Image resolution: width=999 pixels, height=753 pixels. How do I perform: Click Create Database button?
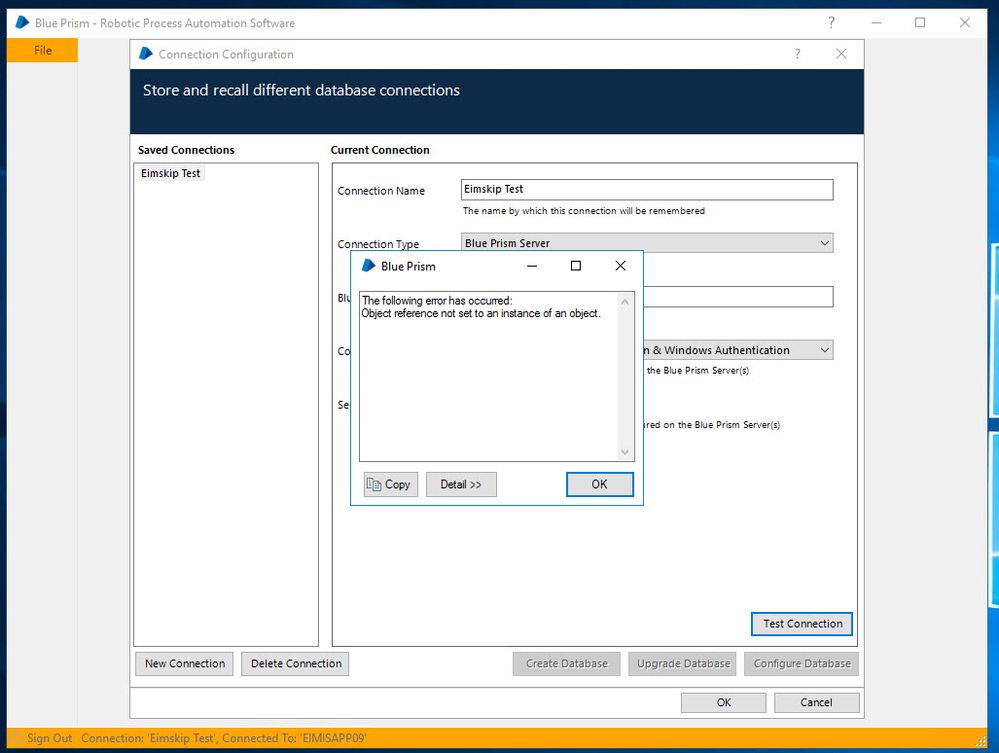coord(566,663)
